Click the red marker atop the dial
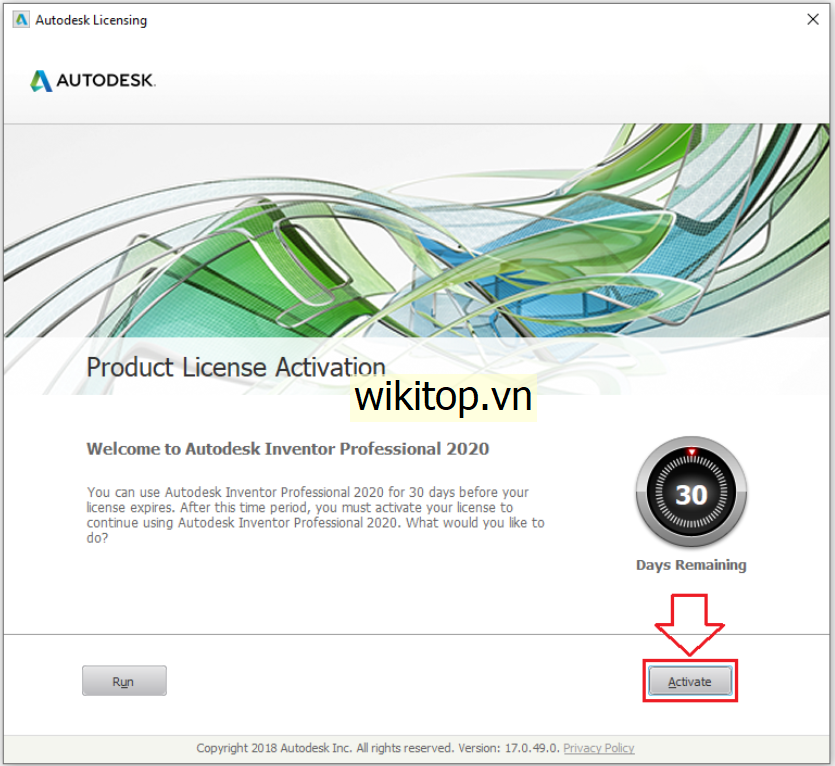The width and height of the screenshot is (835, 766). pos(692,452)
